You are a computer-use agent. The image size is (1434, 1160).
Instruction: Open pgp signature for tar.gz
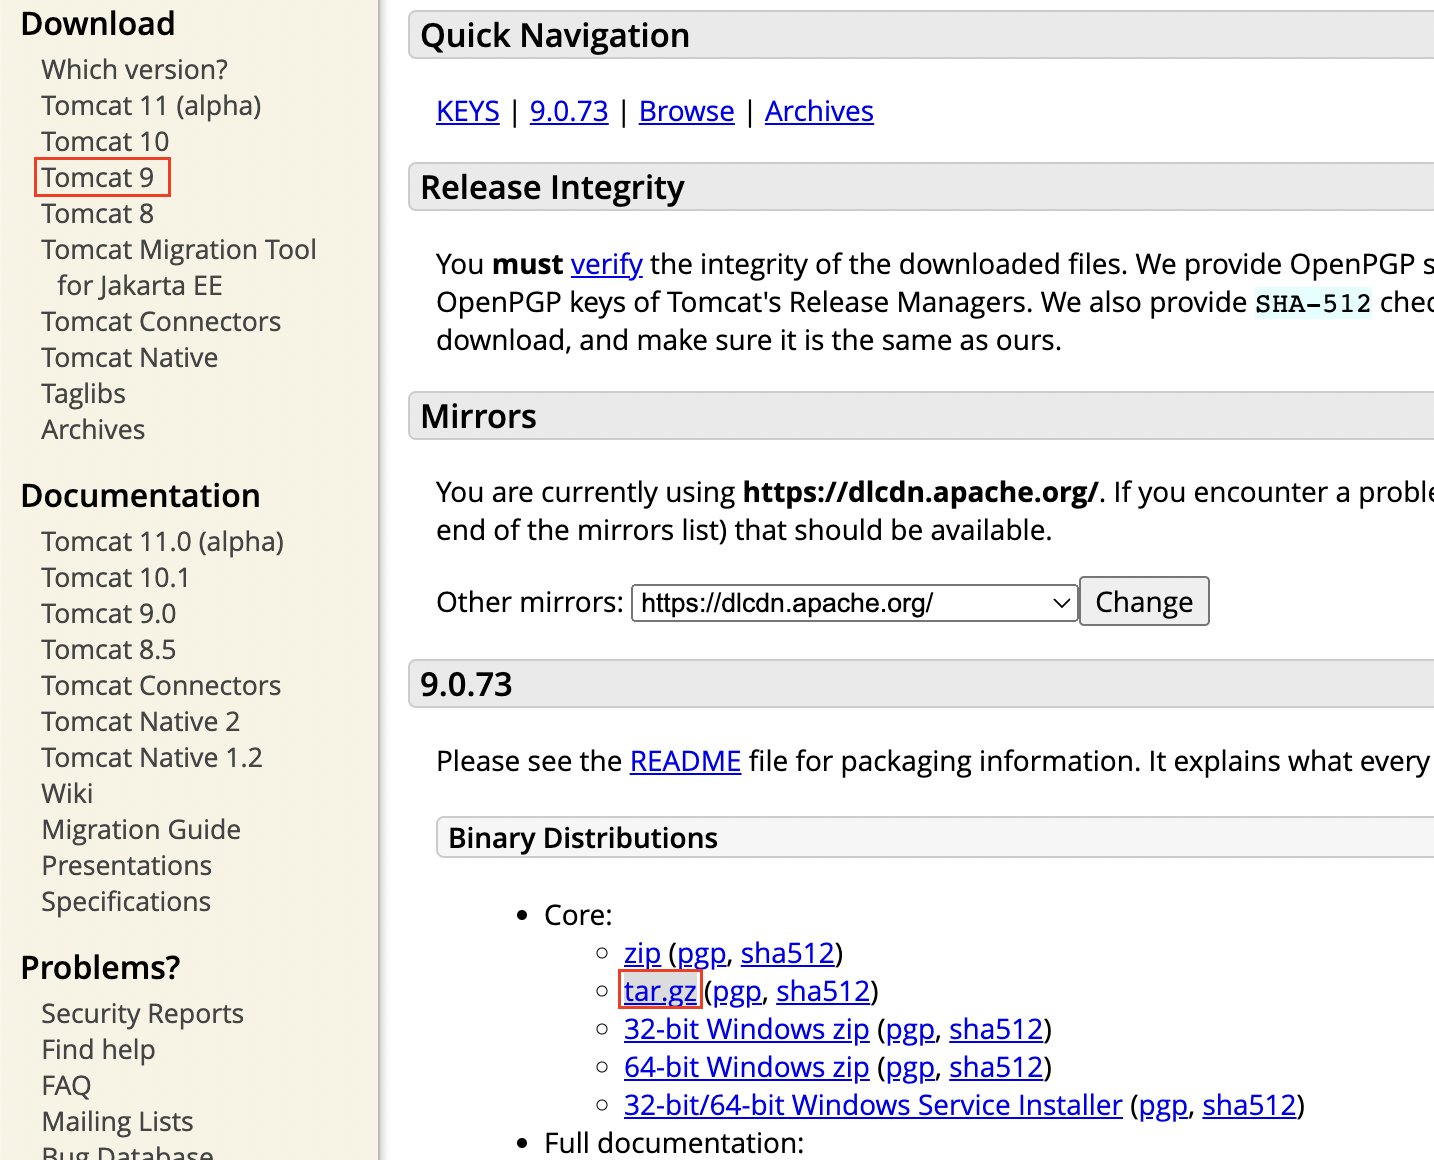pyautogui.click(x=738, y=991)
